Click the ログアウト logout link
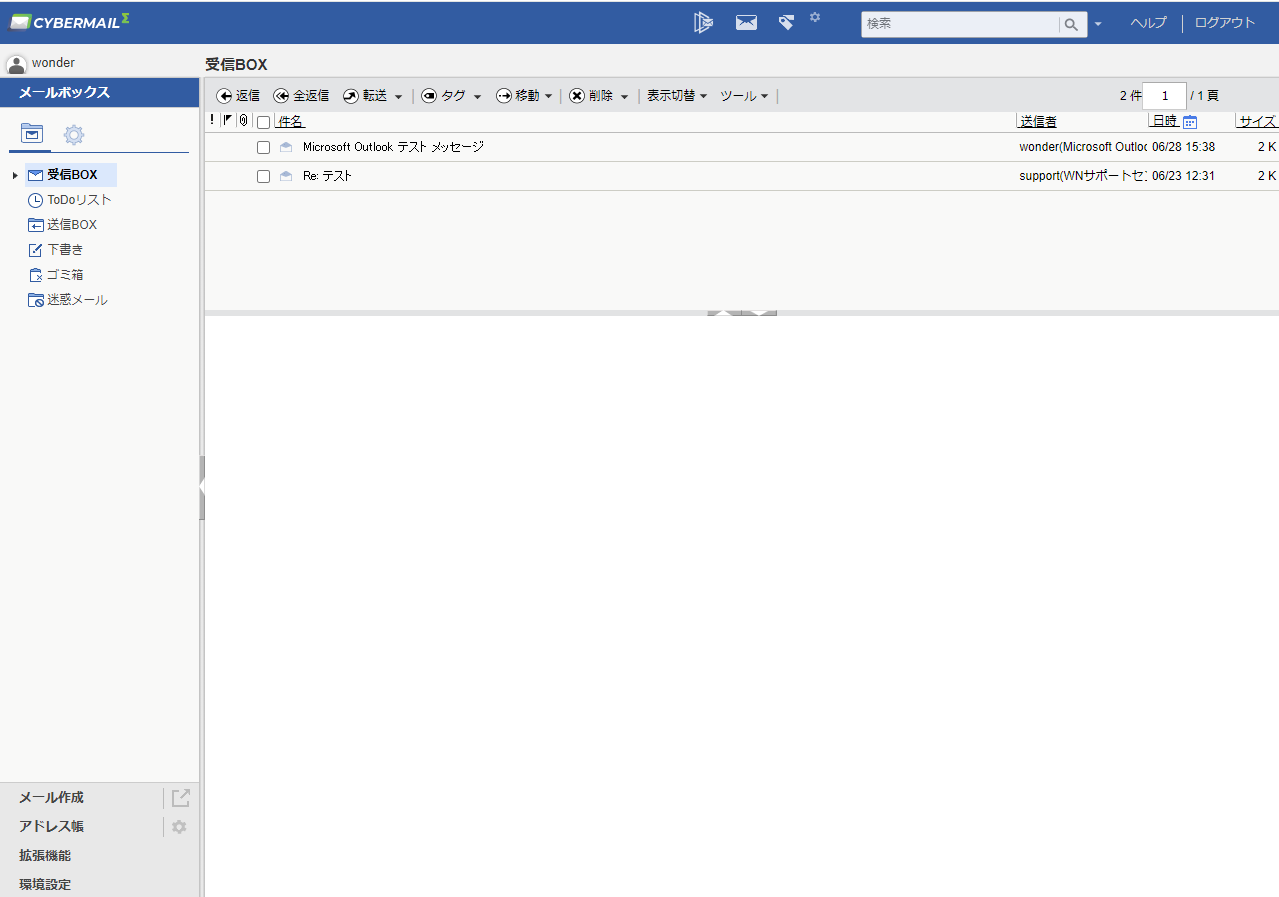Image resolution: width=1279 pixels, height=897 pixels. pos(1225,23)
